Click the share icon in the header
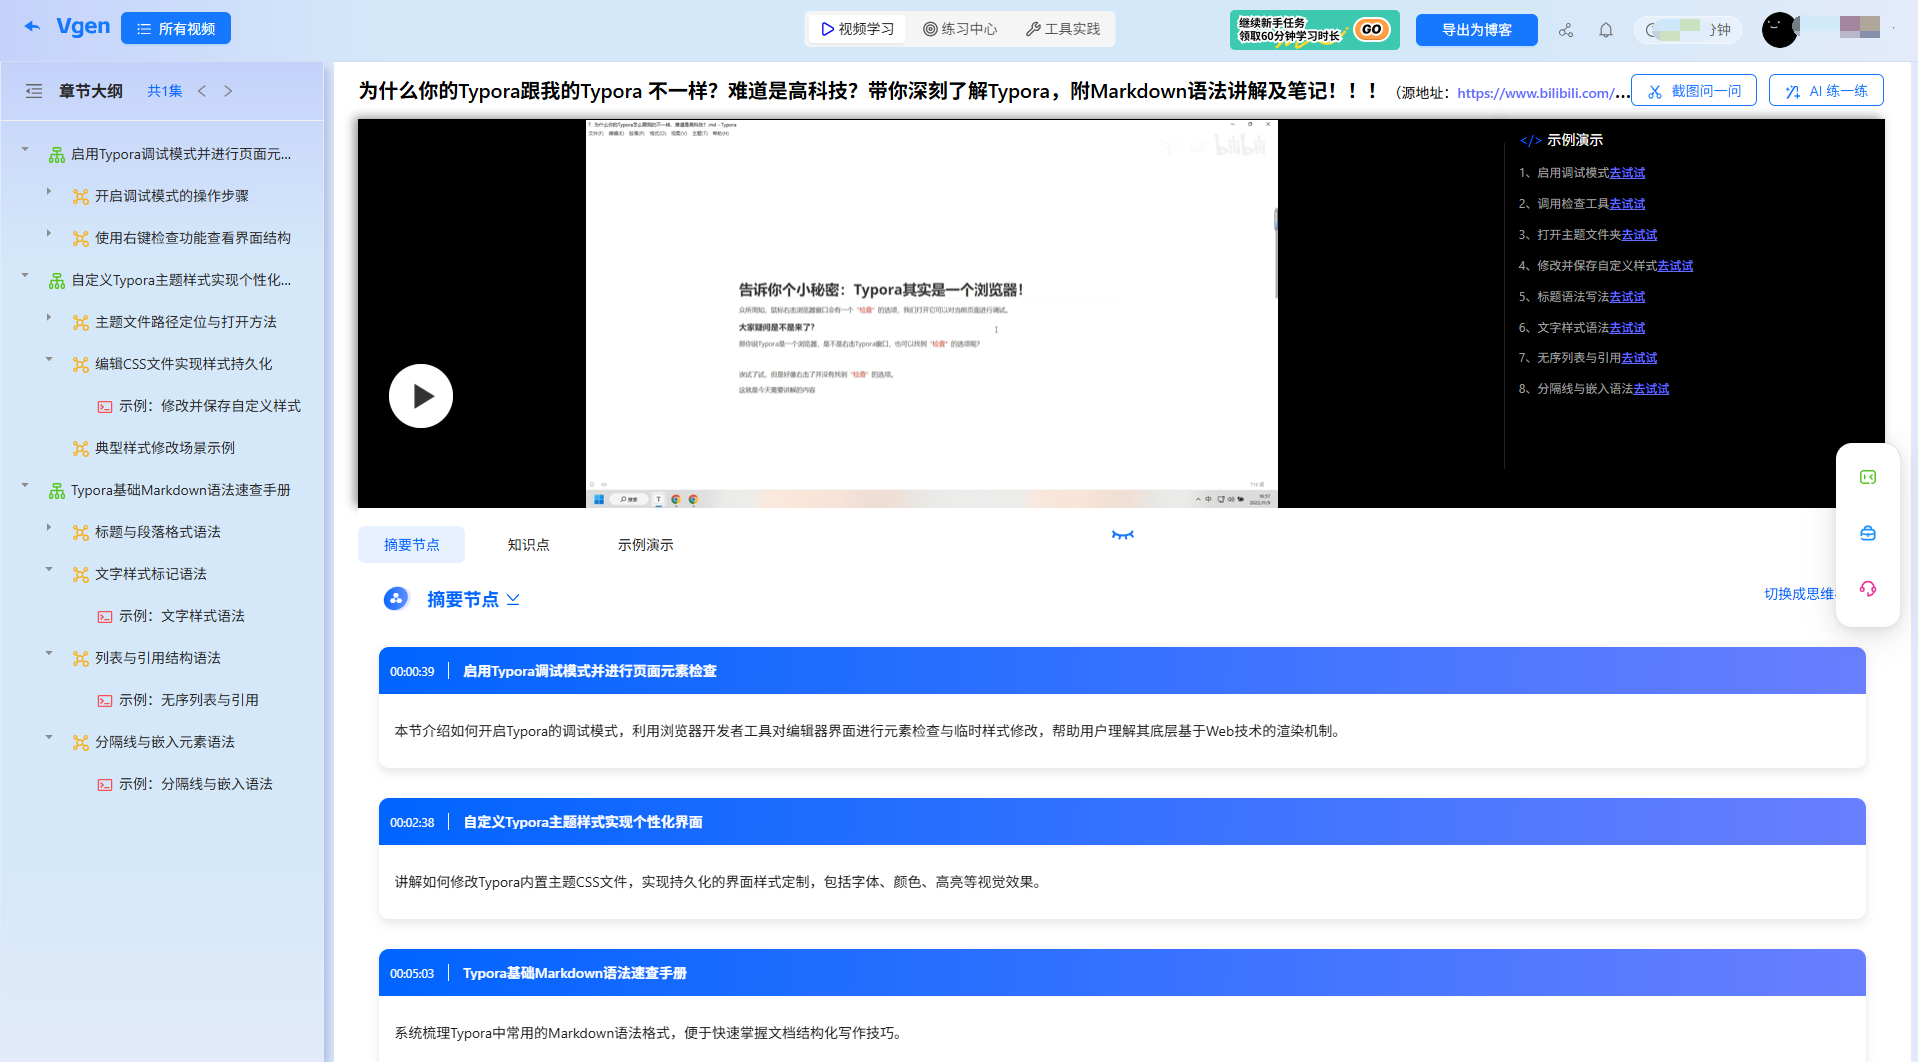1918x1062 pixels. click(1566, 30)
